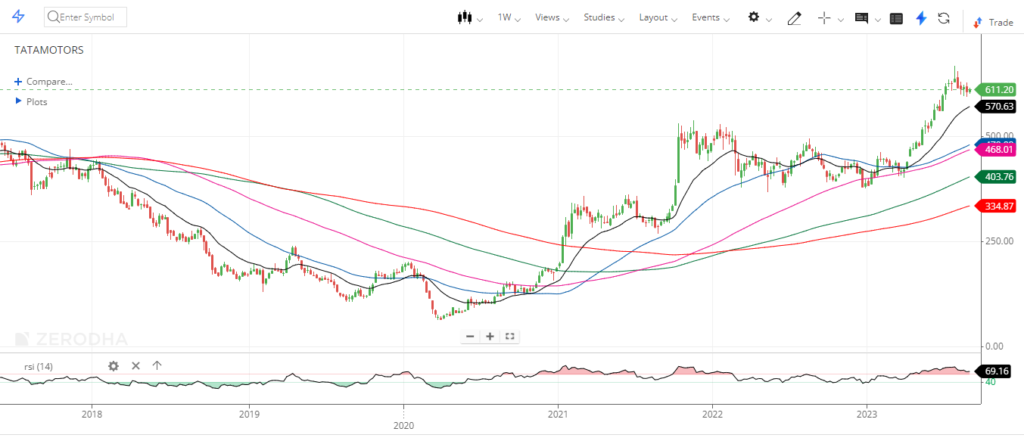Click the refresh chart icon
The width and height of the screenshot is (1024, 441).
[944, 18]
